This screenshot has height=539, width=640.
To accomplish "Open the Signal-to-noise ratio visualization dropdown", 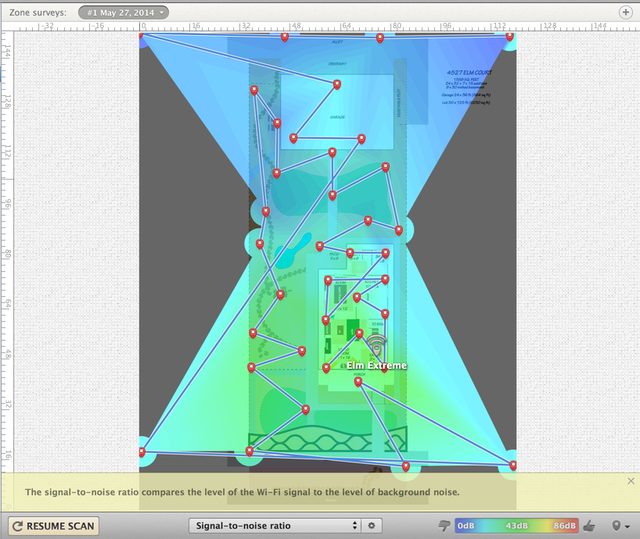I will click(x=274, y=525).
